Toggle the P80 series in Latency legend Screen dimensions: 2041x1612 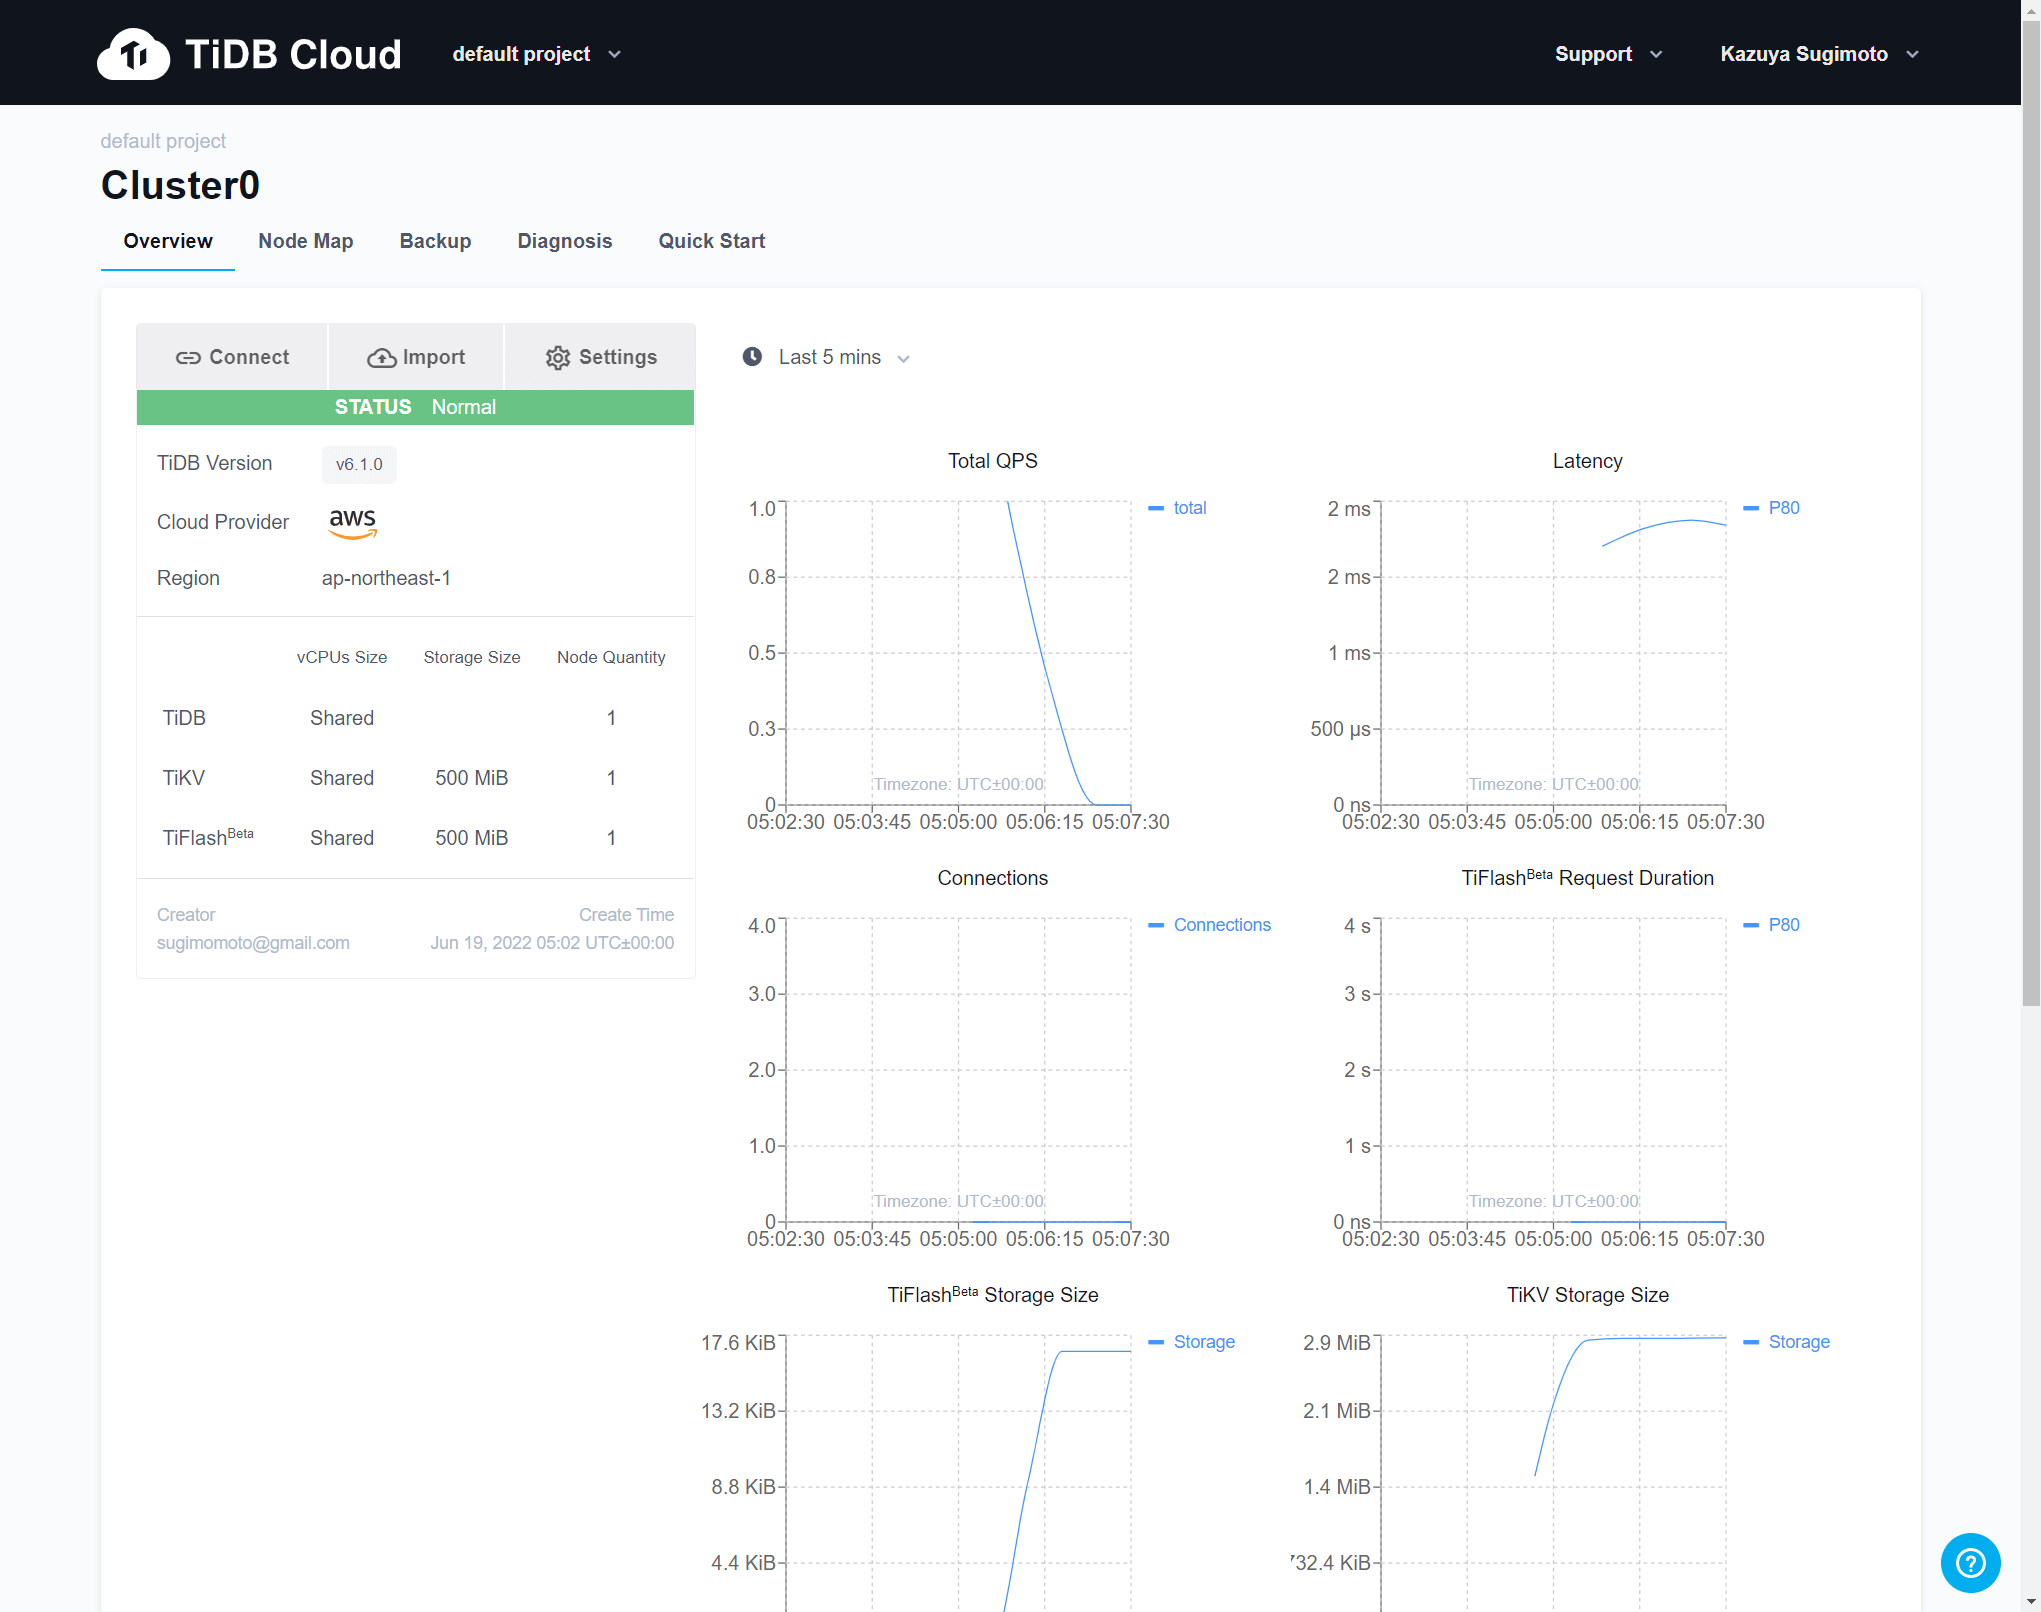1783,508
